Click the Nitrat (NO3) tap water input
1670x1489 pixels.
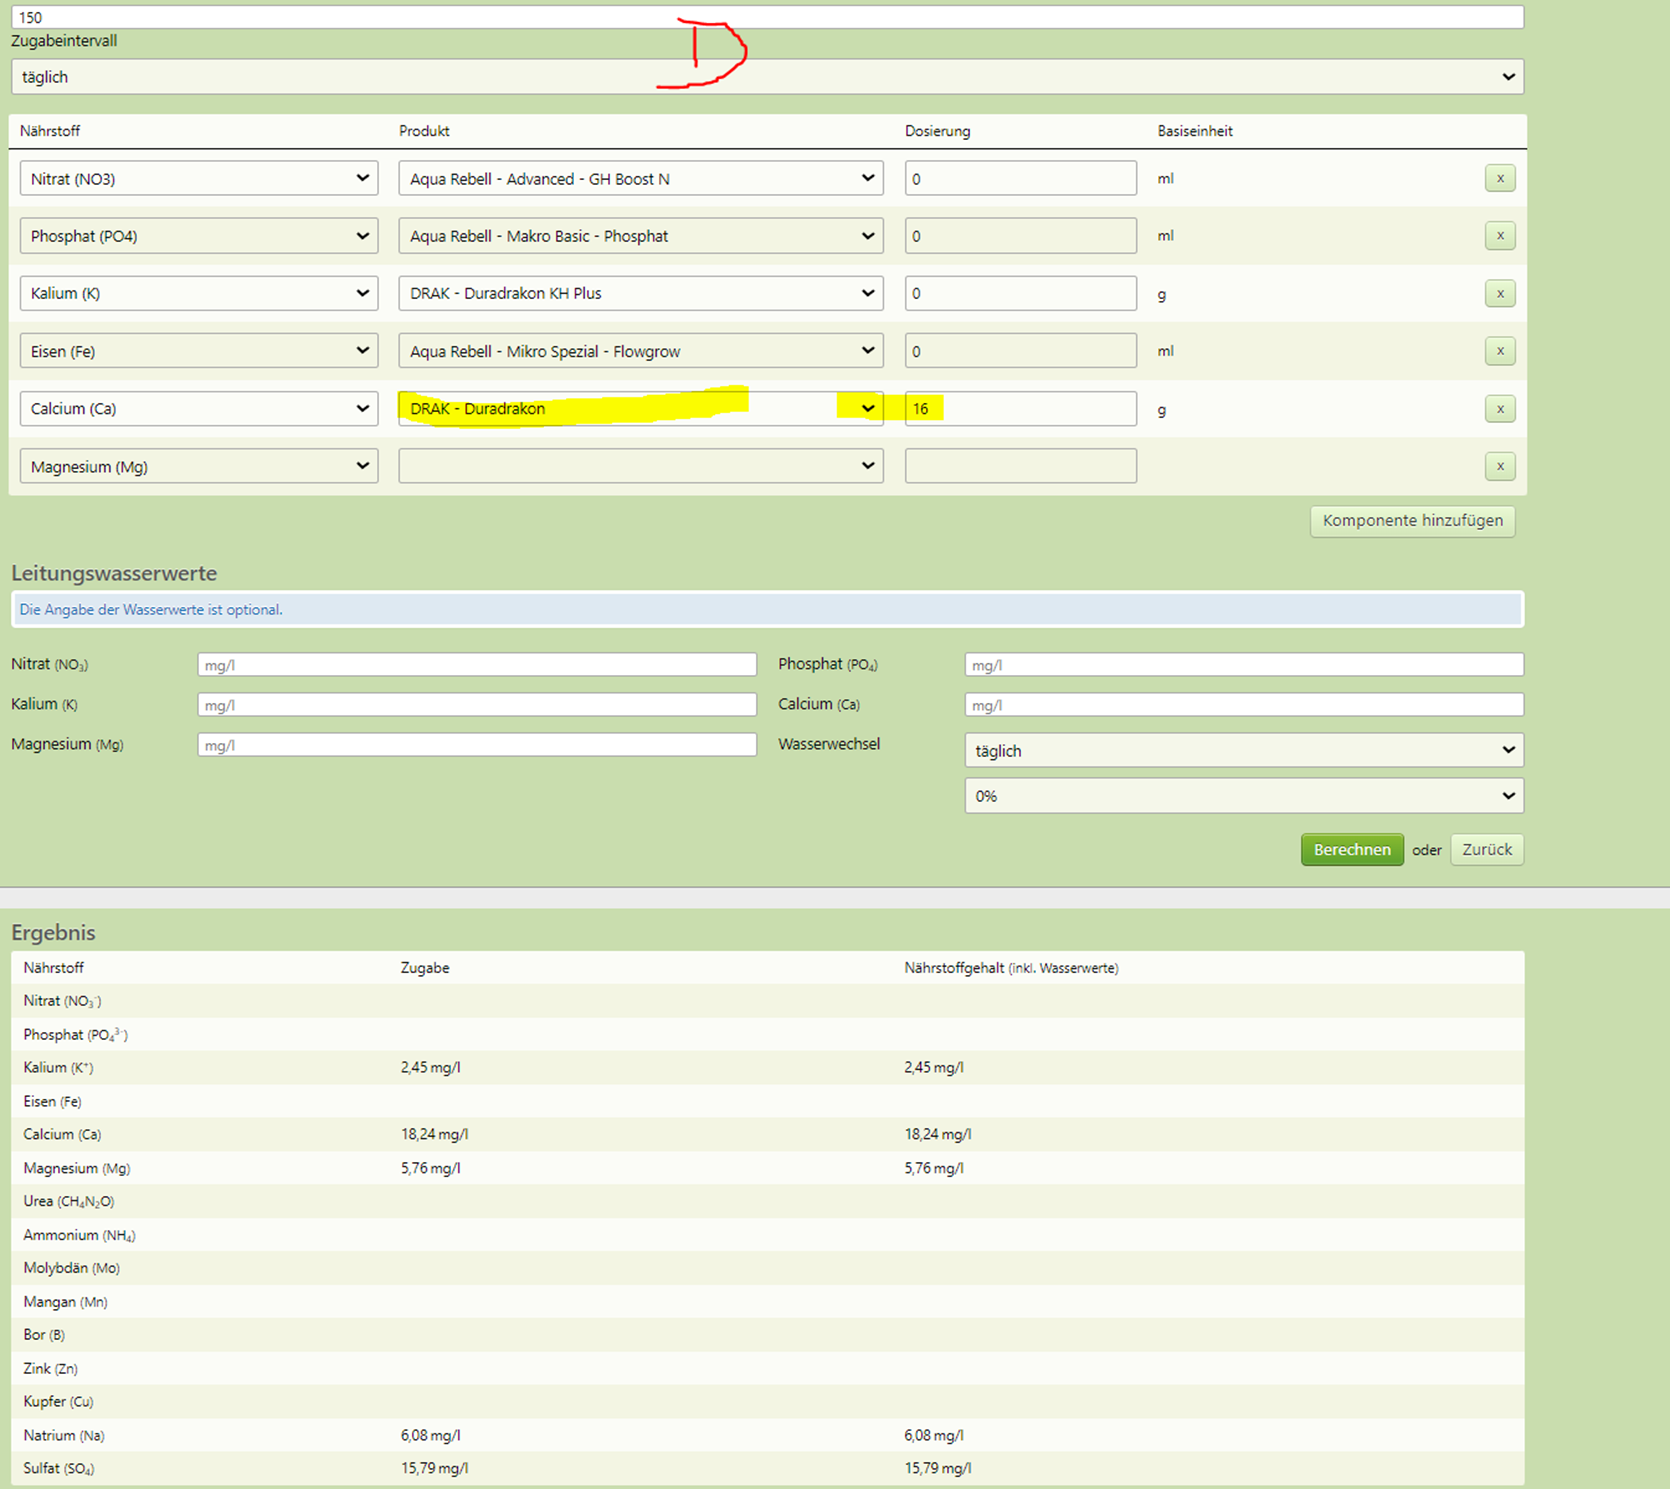(477, 665)
